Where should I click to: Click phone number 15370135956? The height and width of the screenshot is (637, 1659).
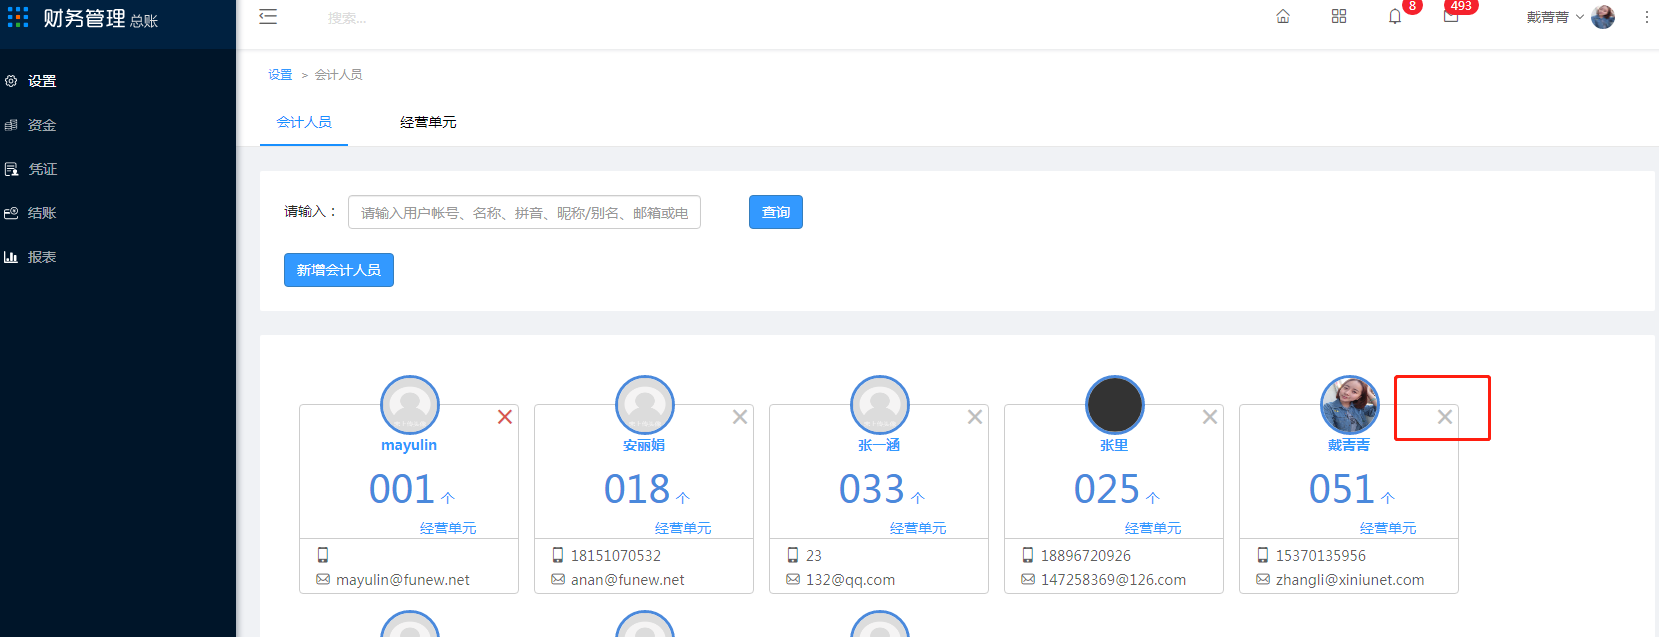[x=1321, y=555]
